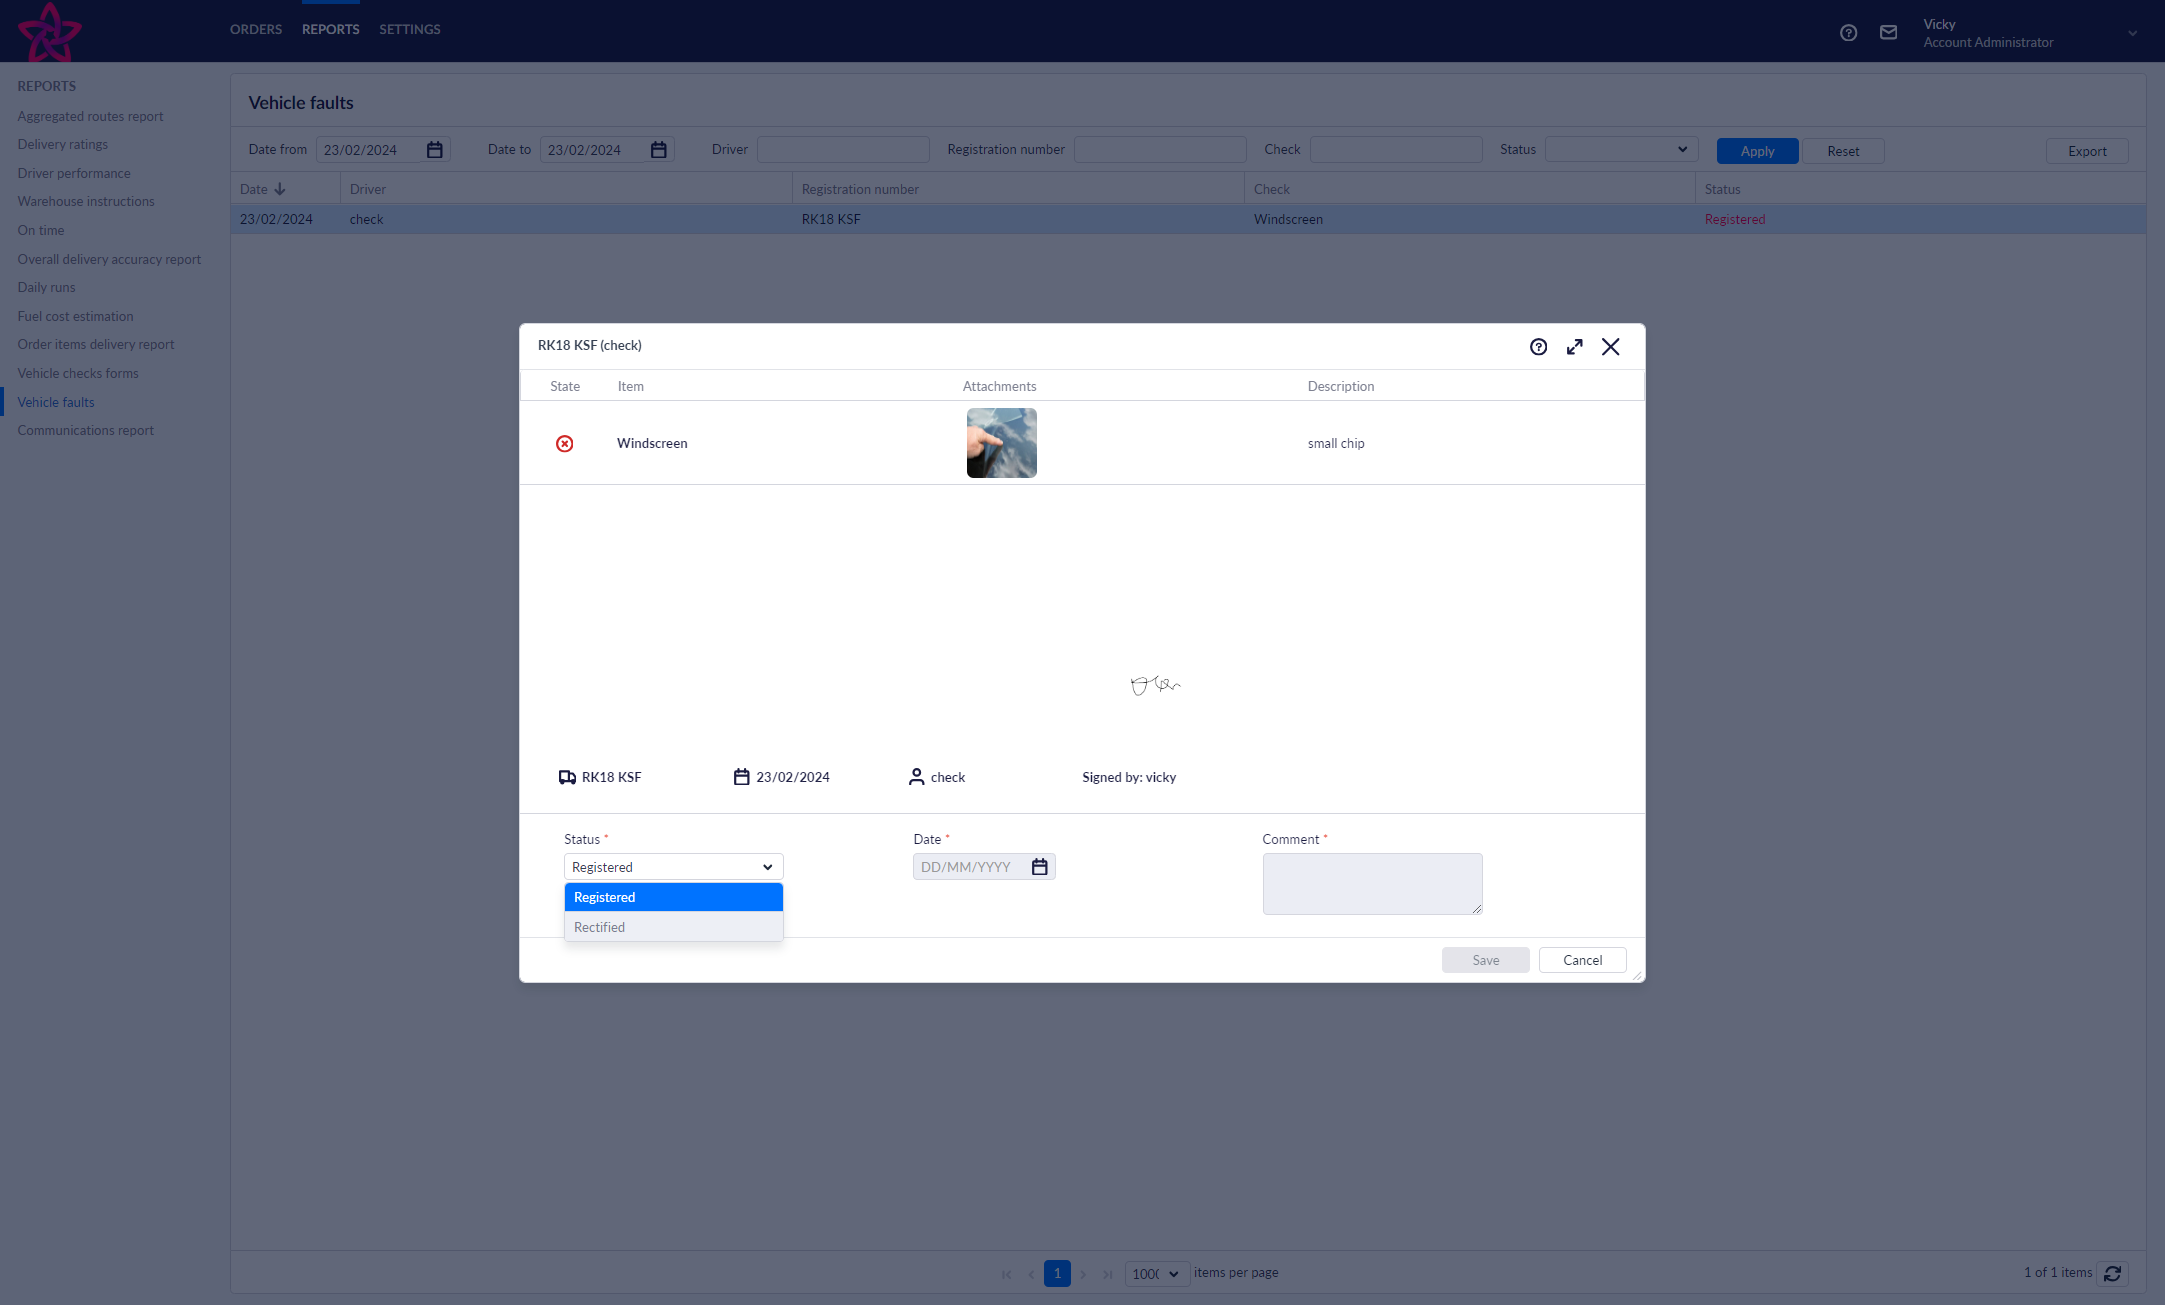Click the red failed state icon
Screen dimensions: 2165x1305
[x=565, y=443]
